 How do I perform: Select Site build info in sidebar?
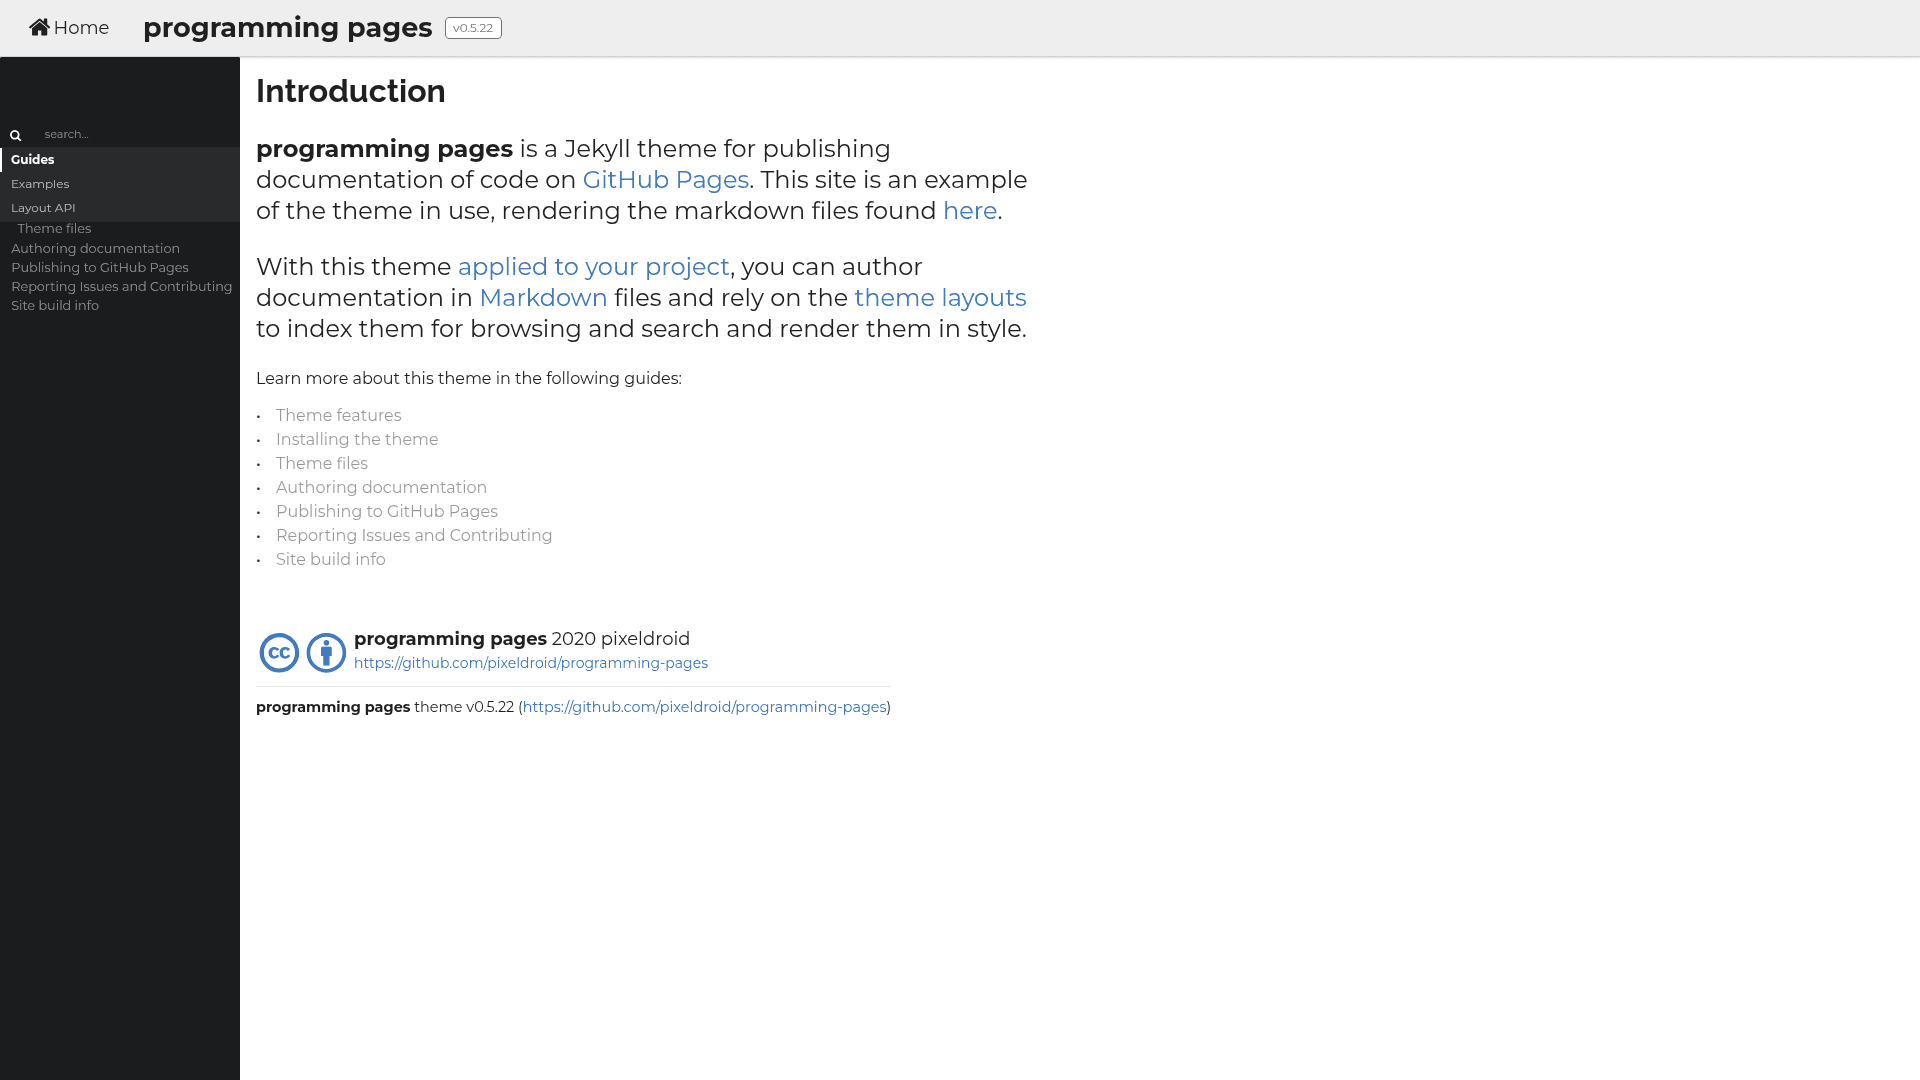tap(55, 306)
